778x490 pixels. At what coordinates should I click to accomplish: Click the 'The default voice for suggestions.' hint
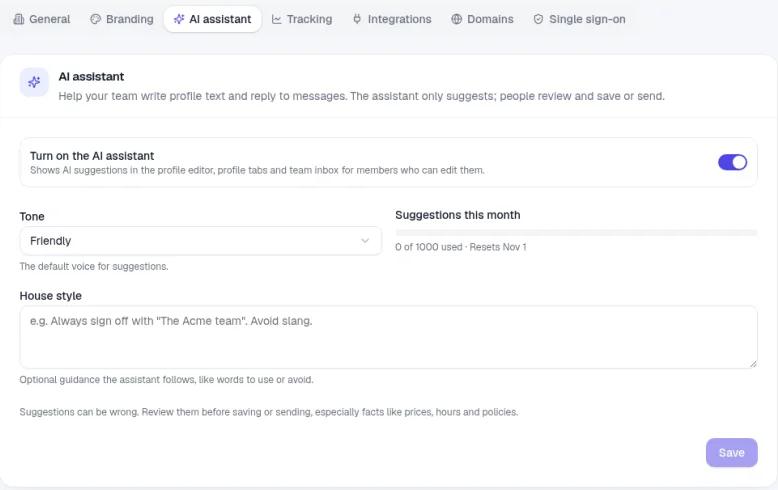coord(94,267)
